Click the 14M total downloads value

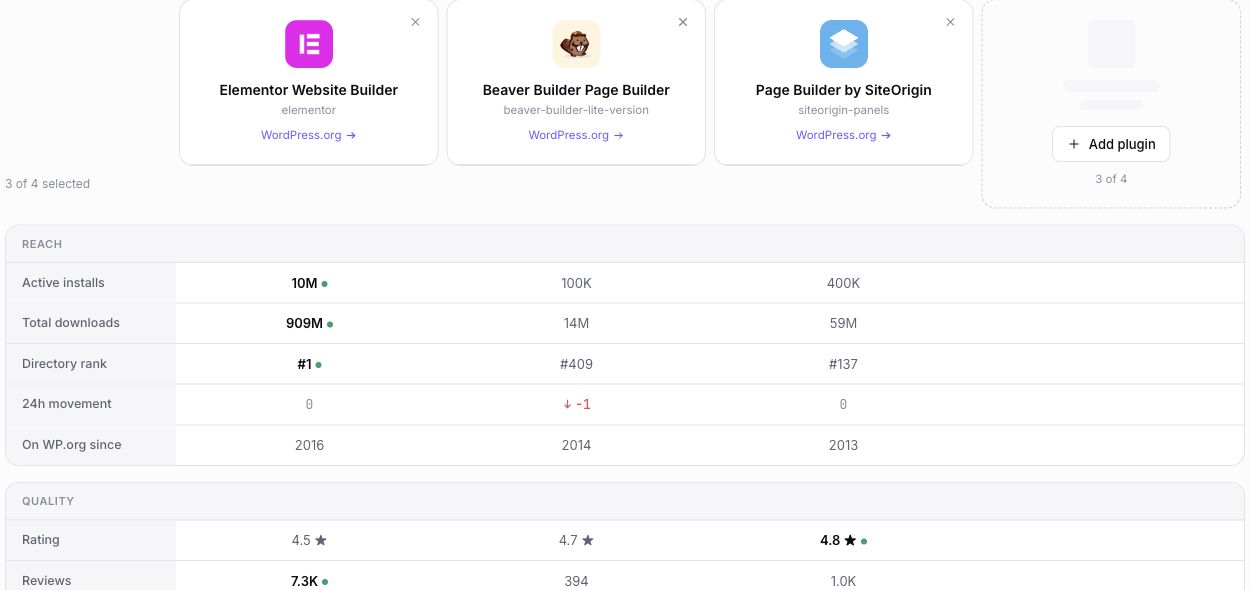[x=576, y=323]
